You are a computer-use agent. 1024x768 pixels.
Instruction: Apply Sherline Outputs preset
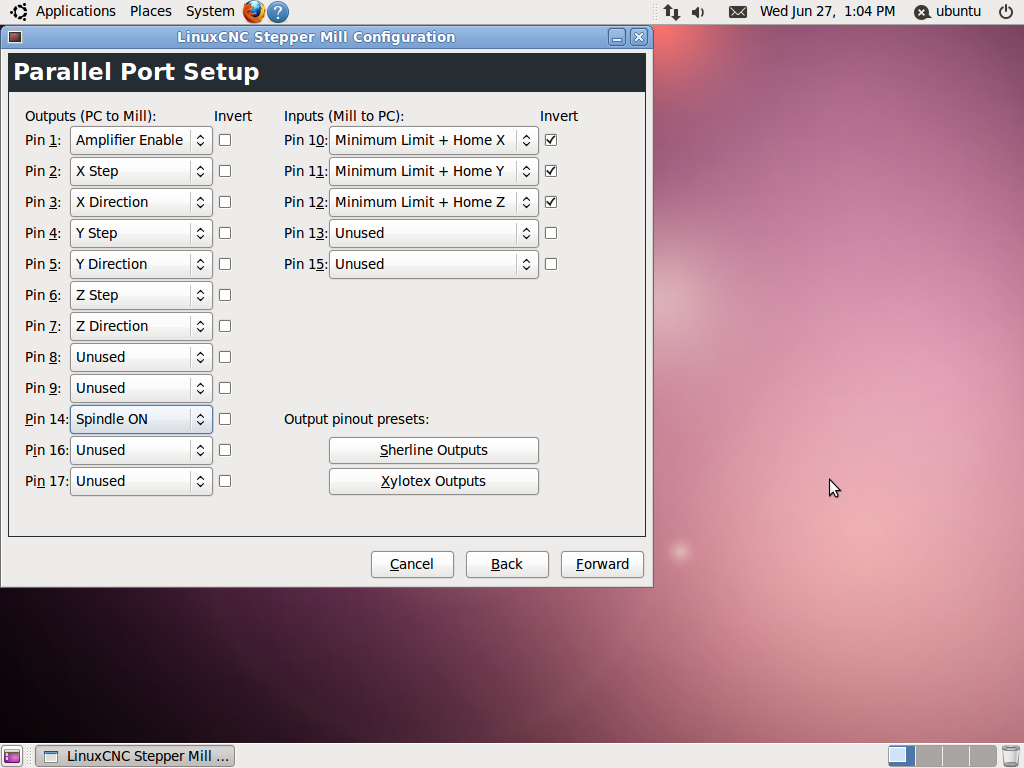tap(434, 451)
